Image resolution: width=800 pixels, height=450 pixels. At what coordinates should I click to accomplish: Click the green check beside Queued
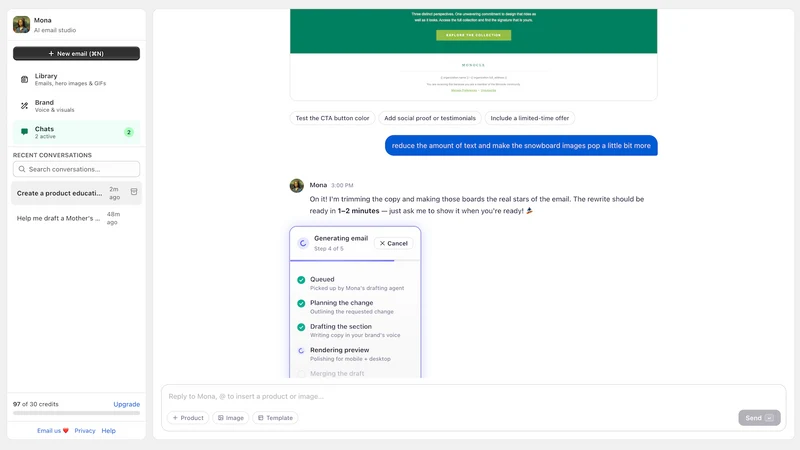click(x=301, y=280)
